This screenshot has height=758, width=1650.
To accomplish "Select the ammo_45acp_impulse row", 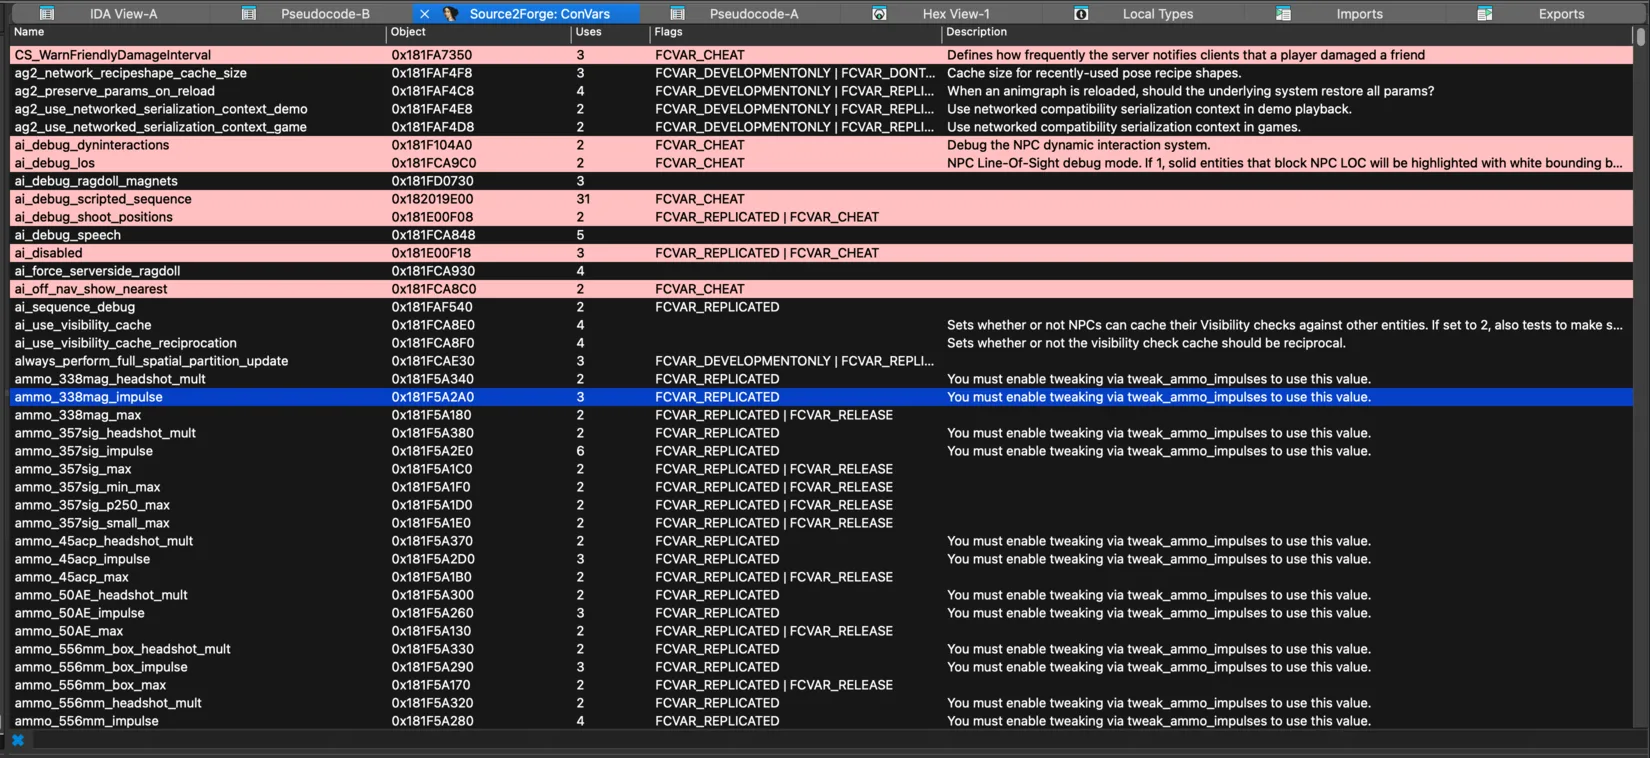I will pos(821,559).
